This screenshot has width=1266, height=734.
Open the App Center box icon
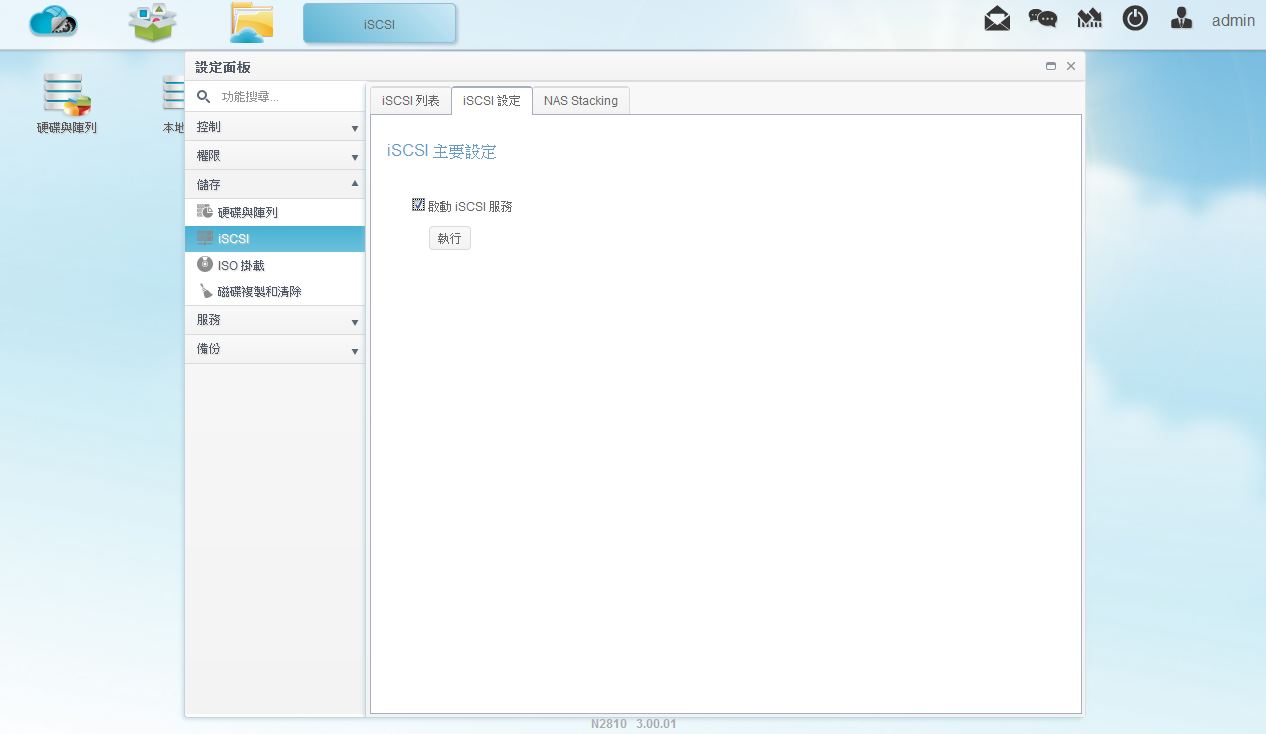(x=153, y=23)
